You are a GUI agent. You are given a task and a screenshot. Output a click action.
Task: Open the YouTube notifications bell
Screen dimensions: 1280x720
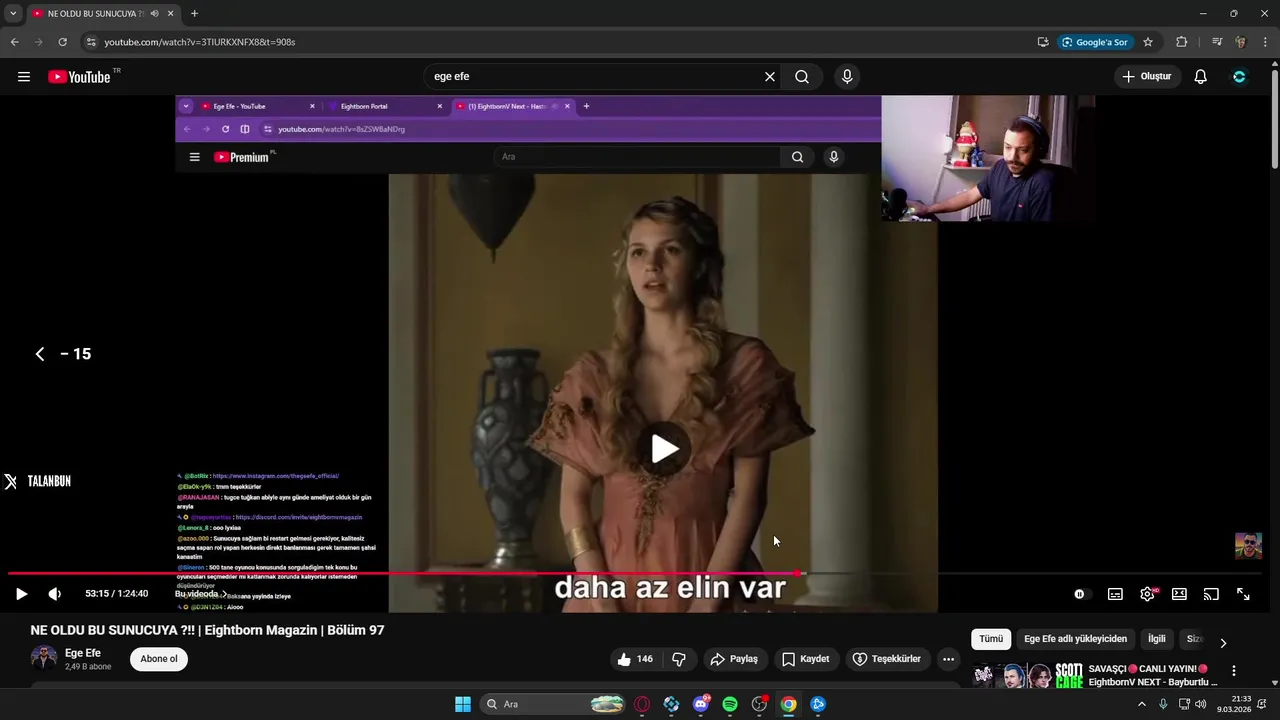coord(1201,77)
